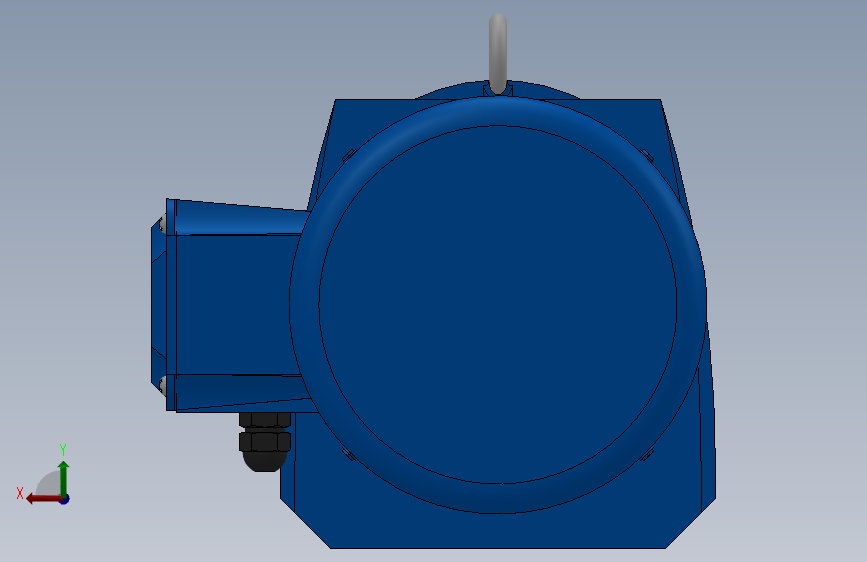Select the black cable gland under terminal box
The image size is (867, 562).
tap(265, 441)
